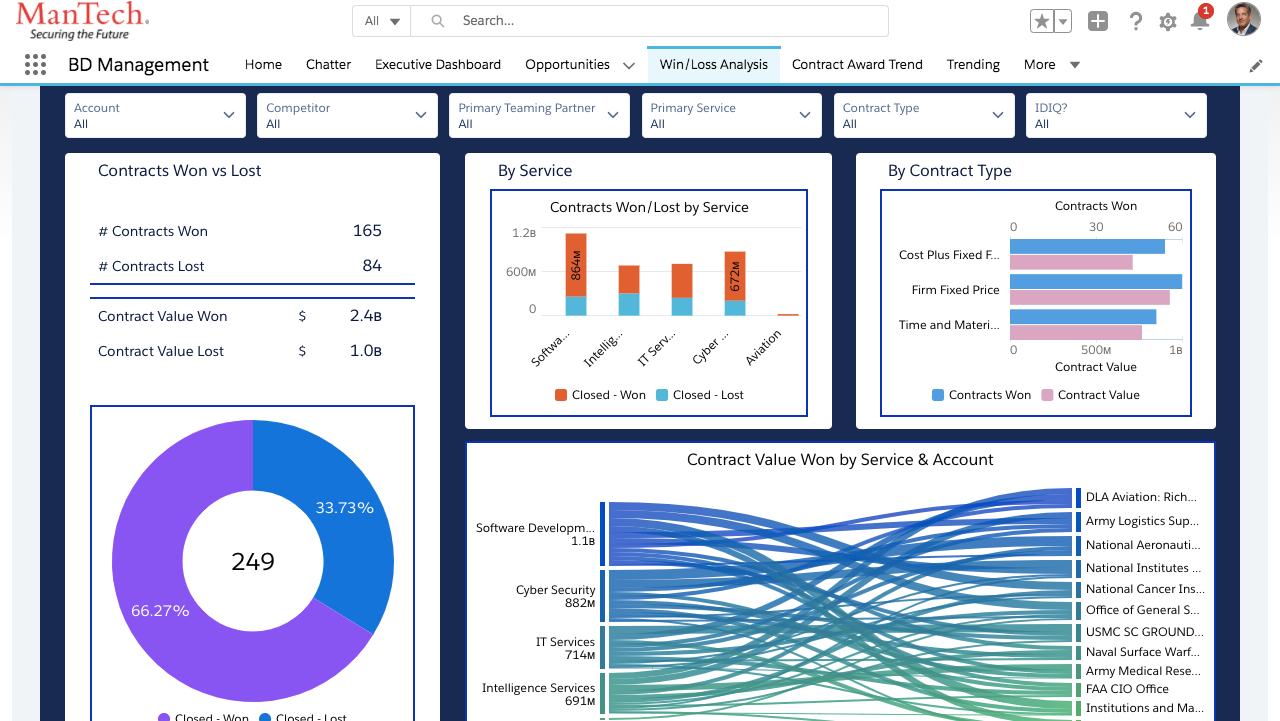
Task: Click the 33.73% blue donut segment
Action: tap(344, 508)
